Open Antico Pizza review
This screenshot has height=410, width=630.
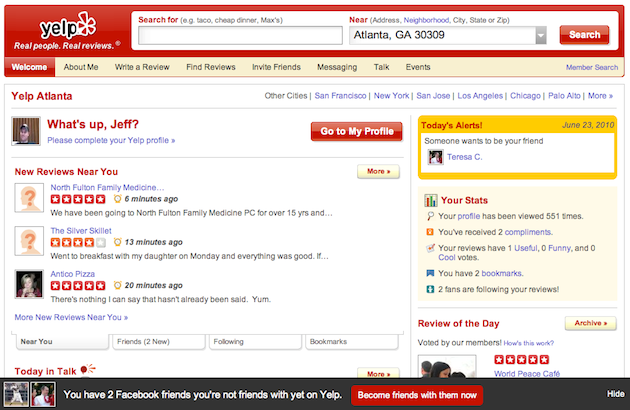coord(73,274)
